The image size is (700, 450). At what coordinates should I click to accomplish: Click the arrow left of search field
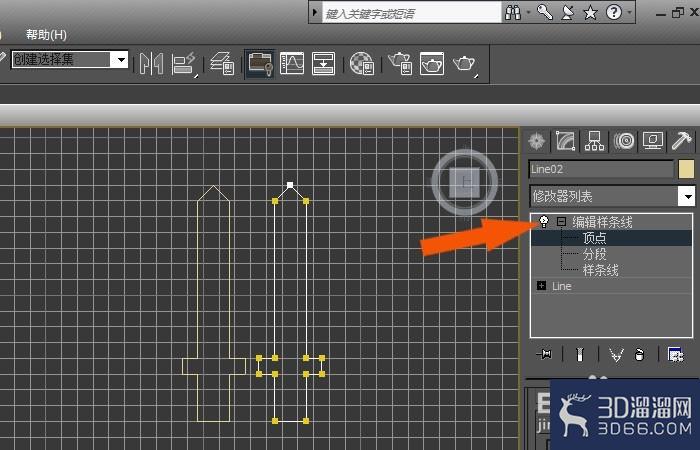point(315,12)
